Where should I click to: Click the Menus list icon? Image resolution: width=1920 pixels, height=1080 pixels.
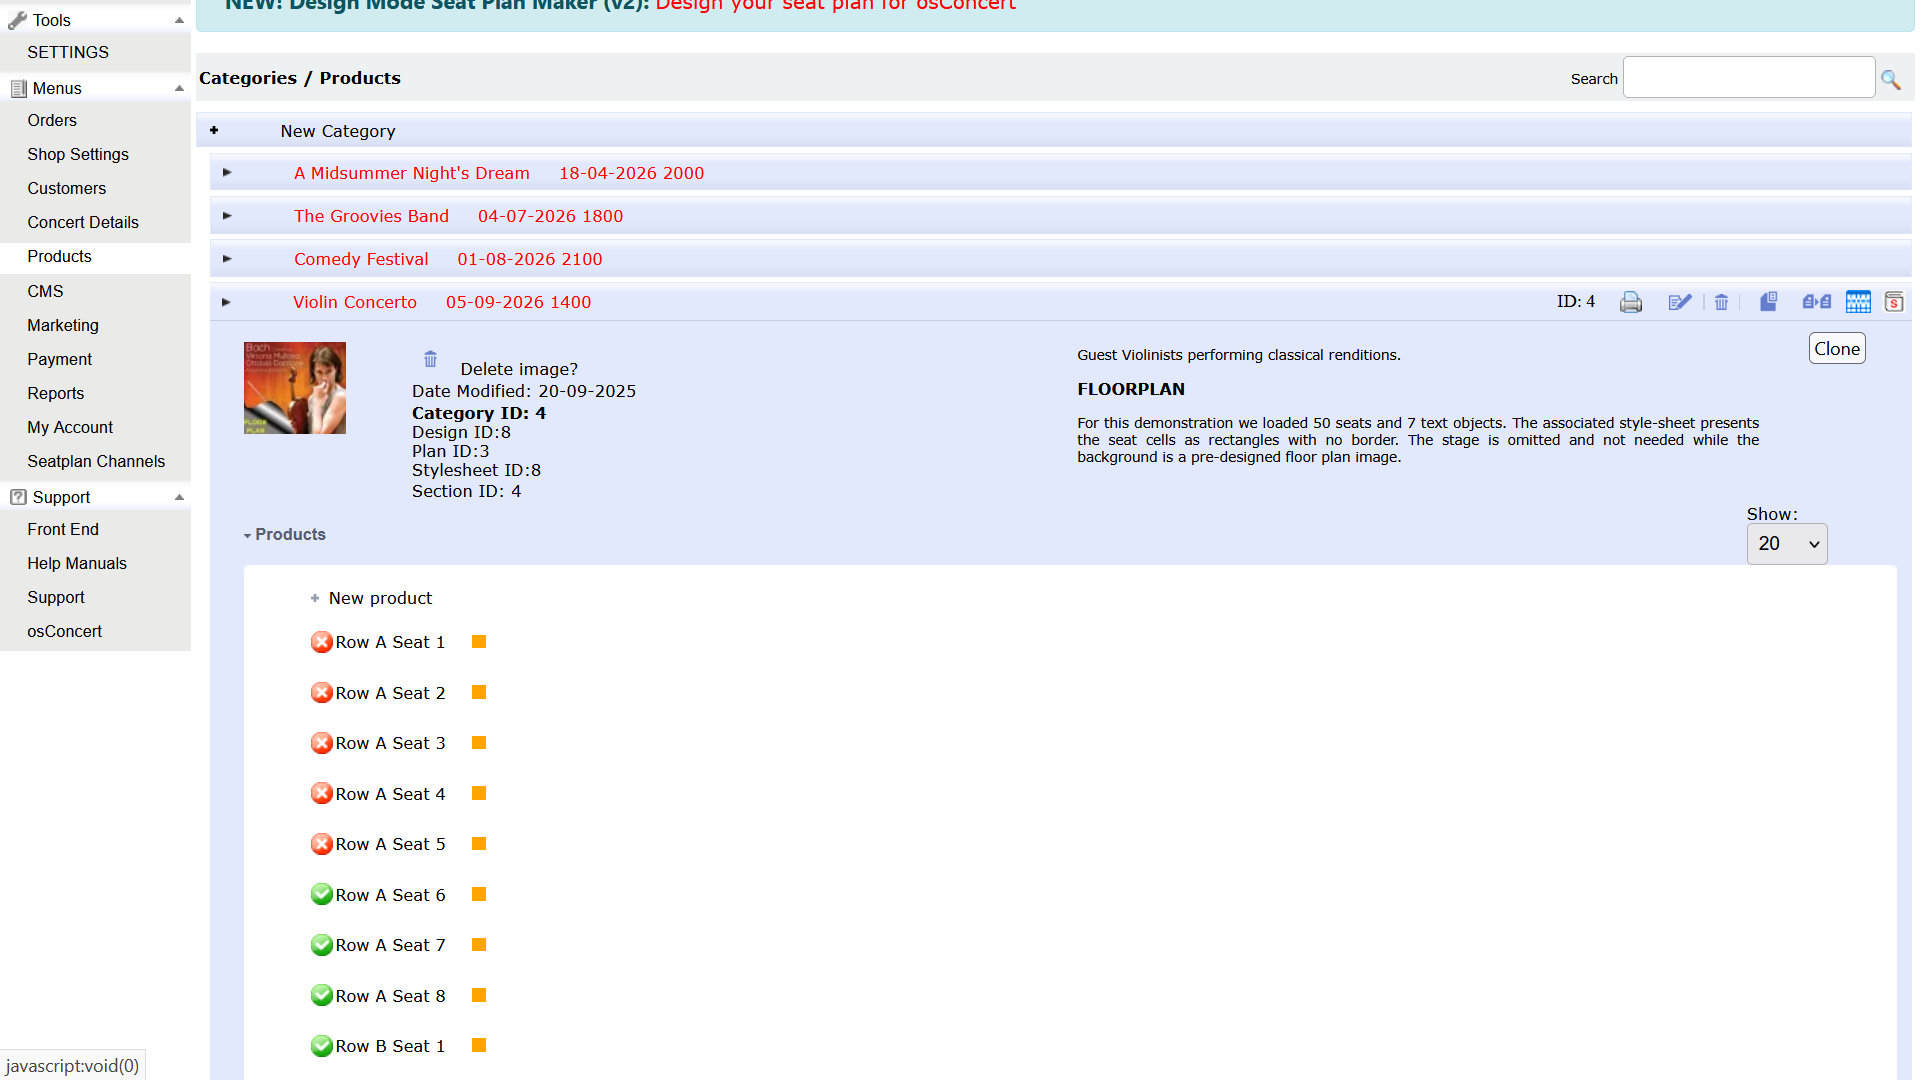[x=18, y=88]
